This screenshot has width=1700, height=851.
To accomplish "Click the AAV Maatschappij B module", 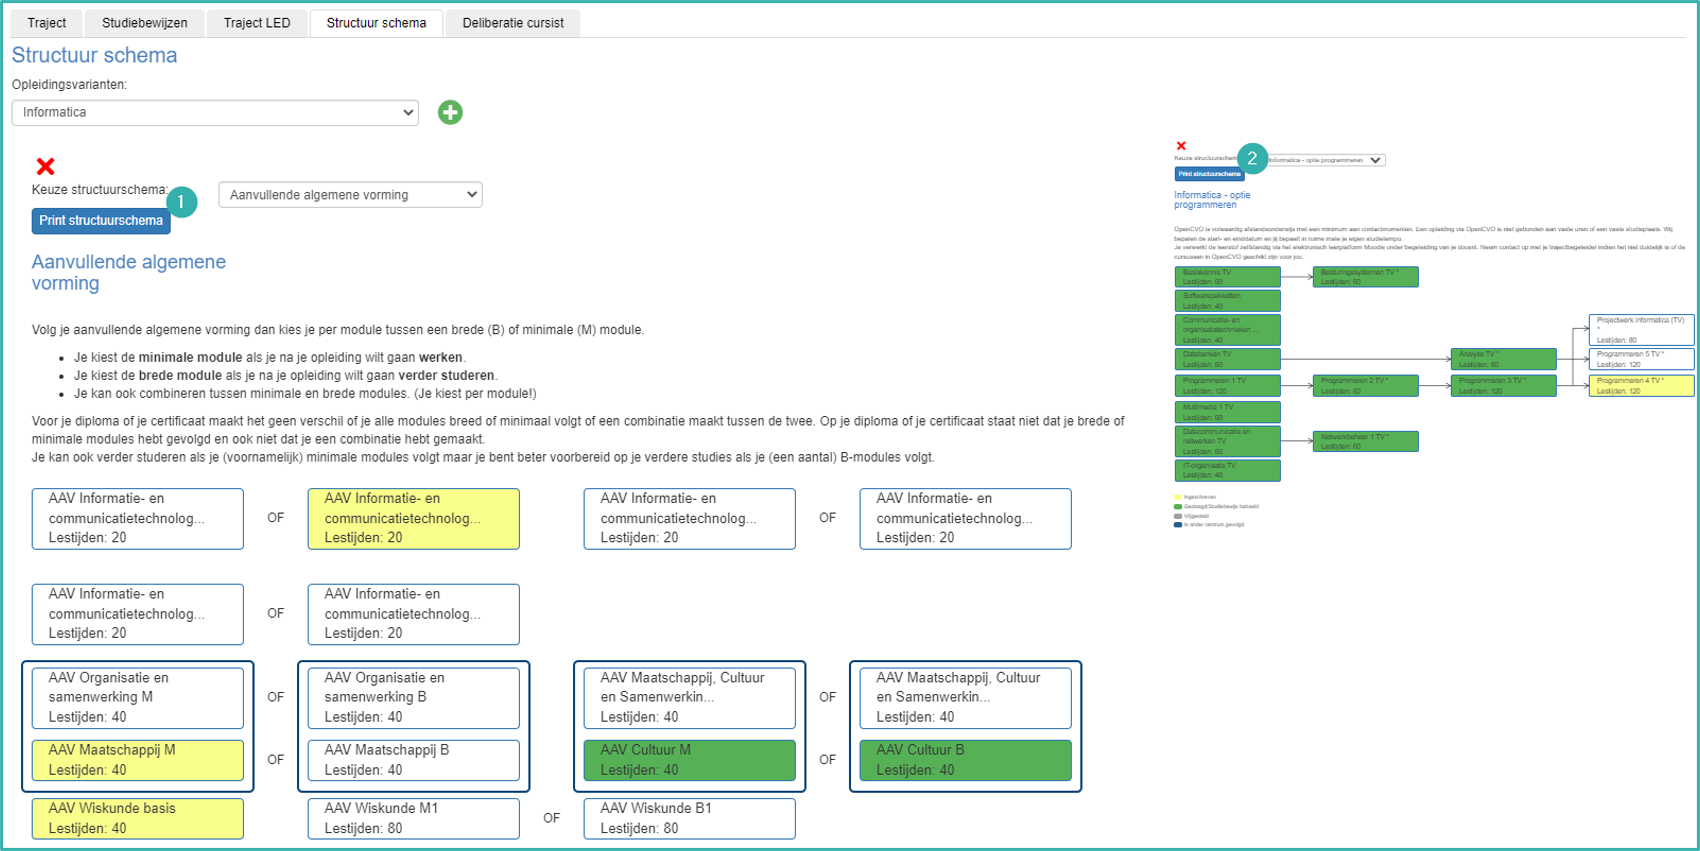I will [x=414, y=761].
